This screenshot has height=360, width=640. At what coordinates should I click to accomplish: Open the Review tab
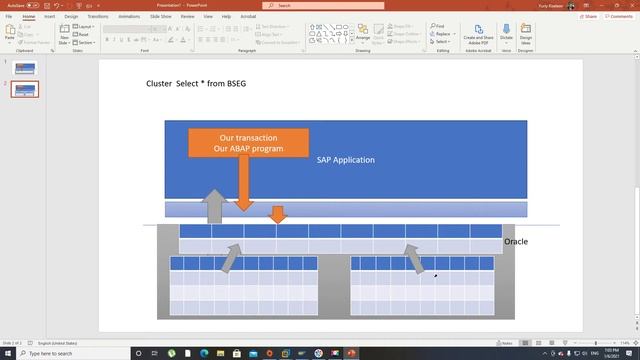(187, 16)
